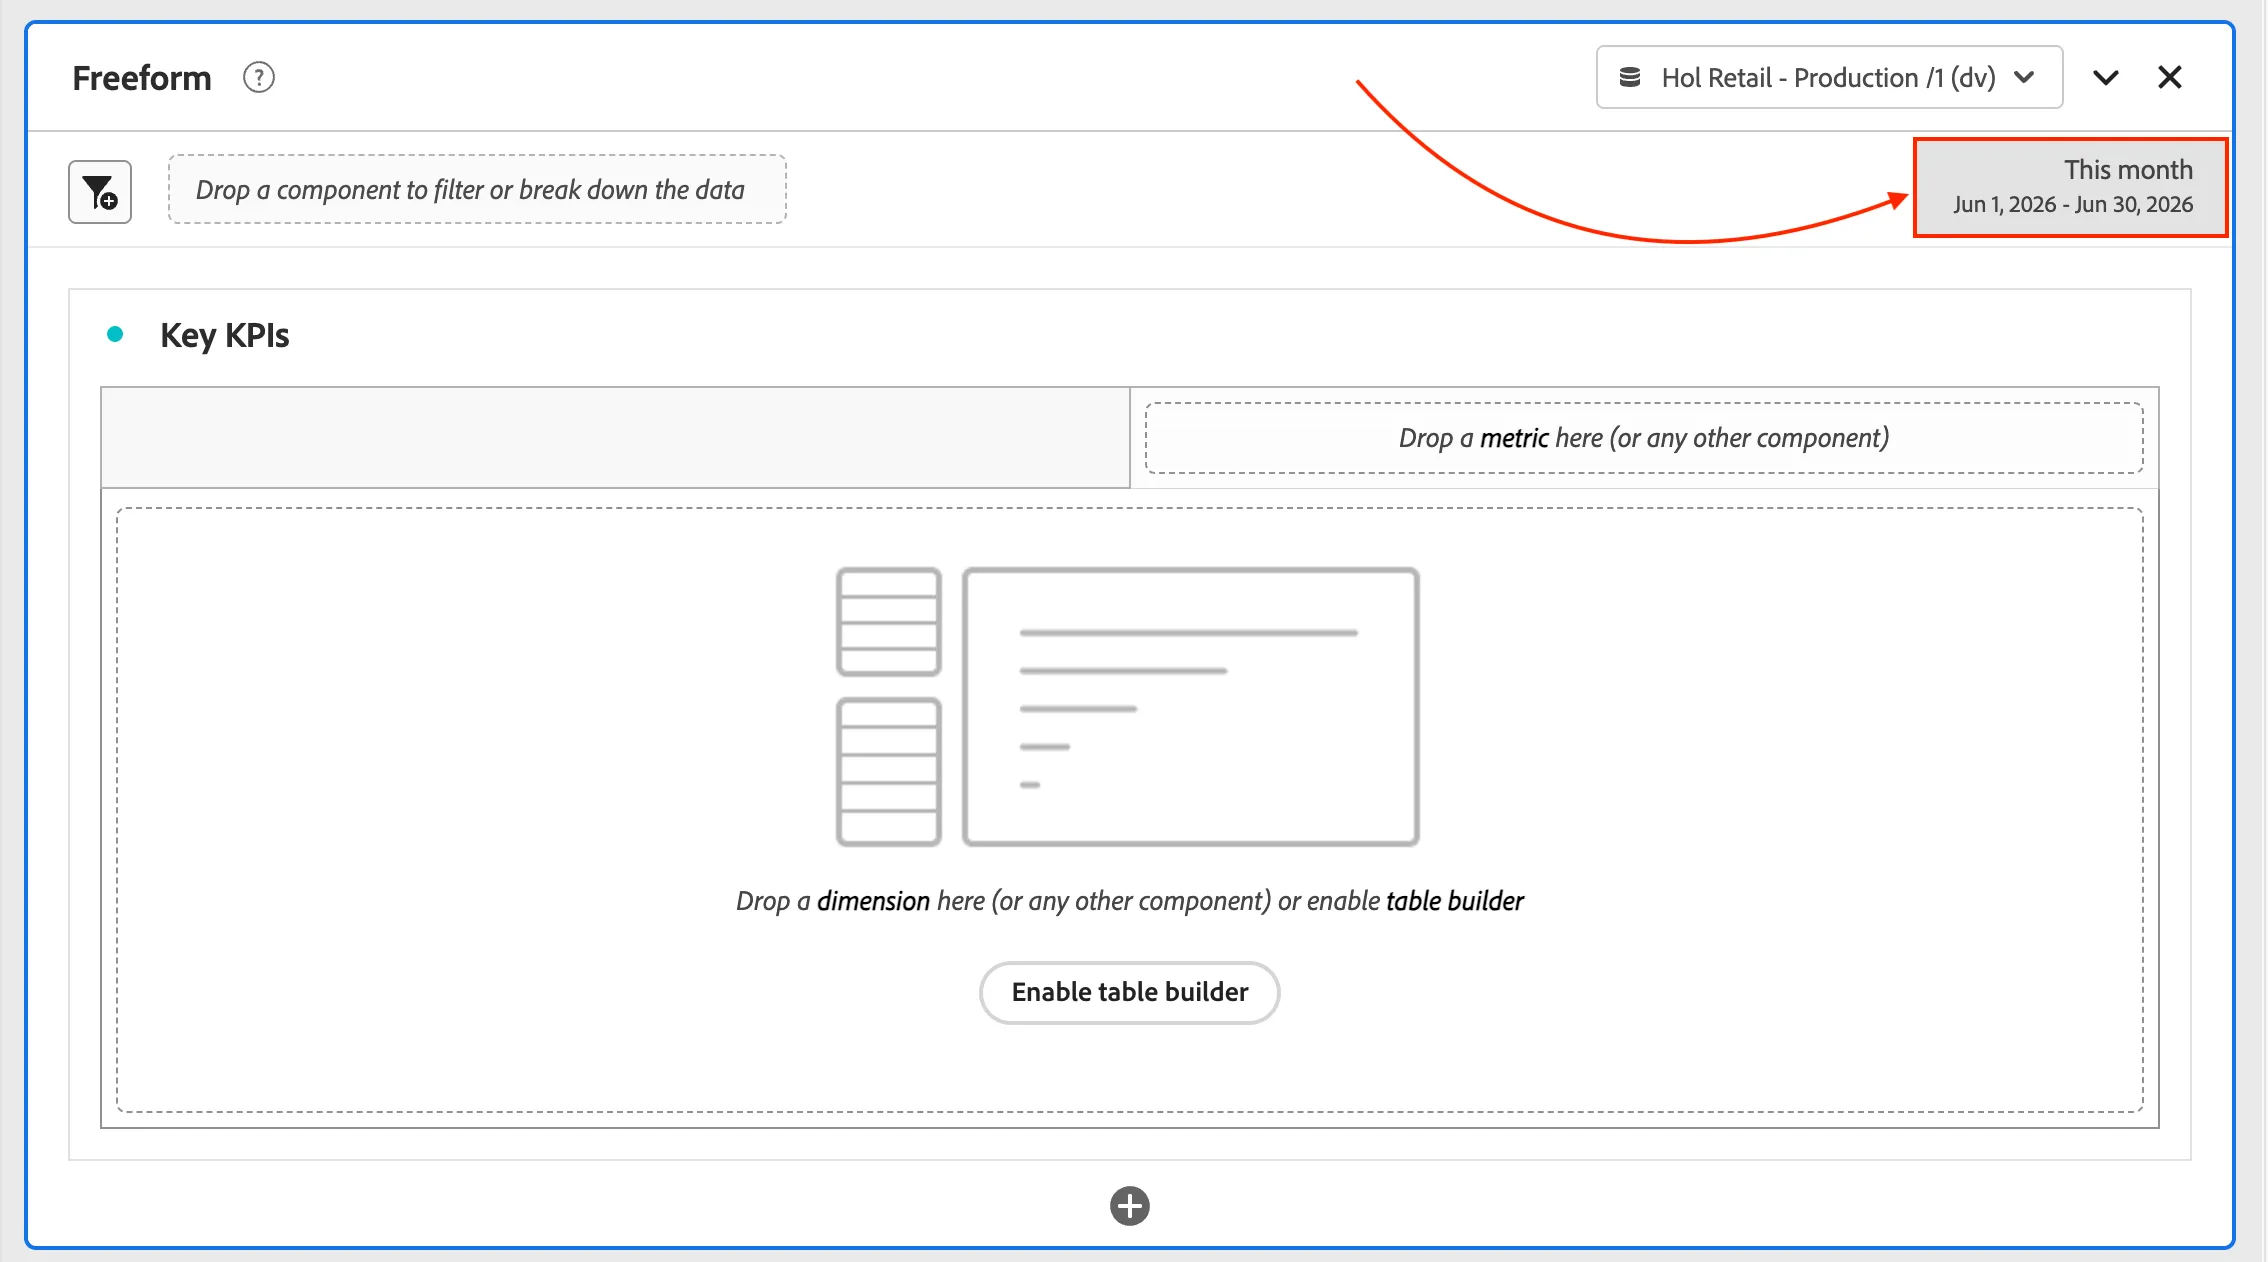Collapse the panel with the chevron arrow
This screenshot has height=1262, width=2268.
2106,77
